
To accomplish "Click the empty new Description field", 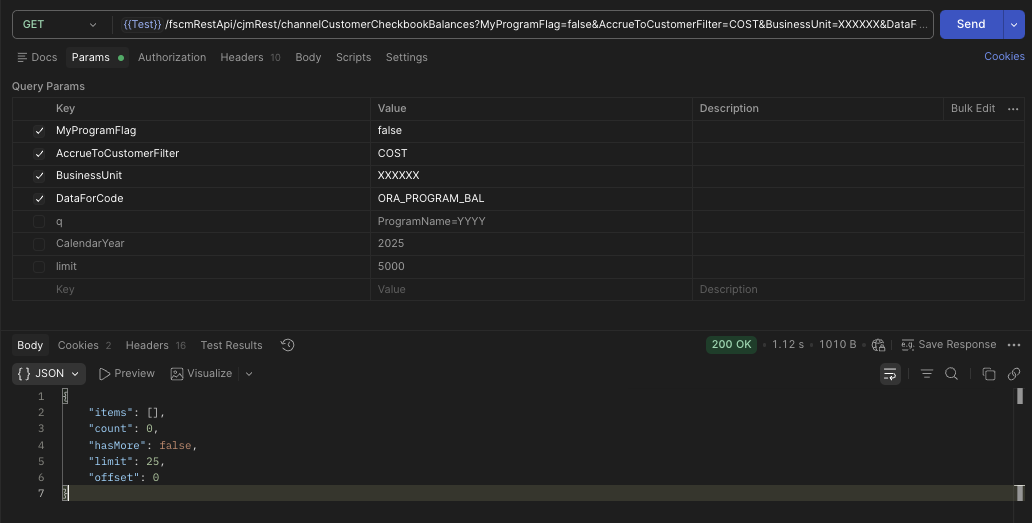I will [858, 289].
